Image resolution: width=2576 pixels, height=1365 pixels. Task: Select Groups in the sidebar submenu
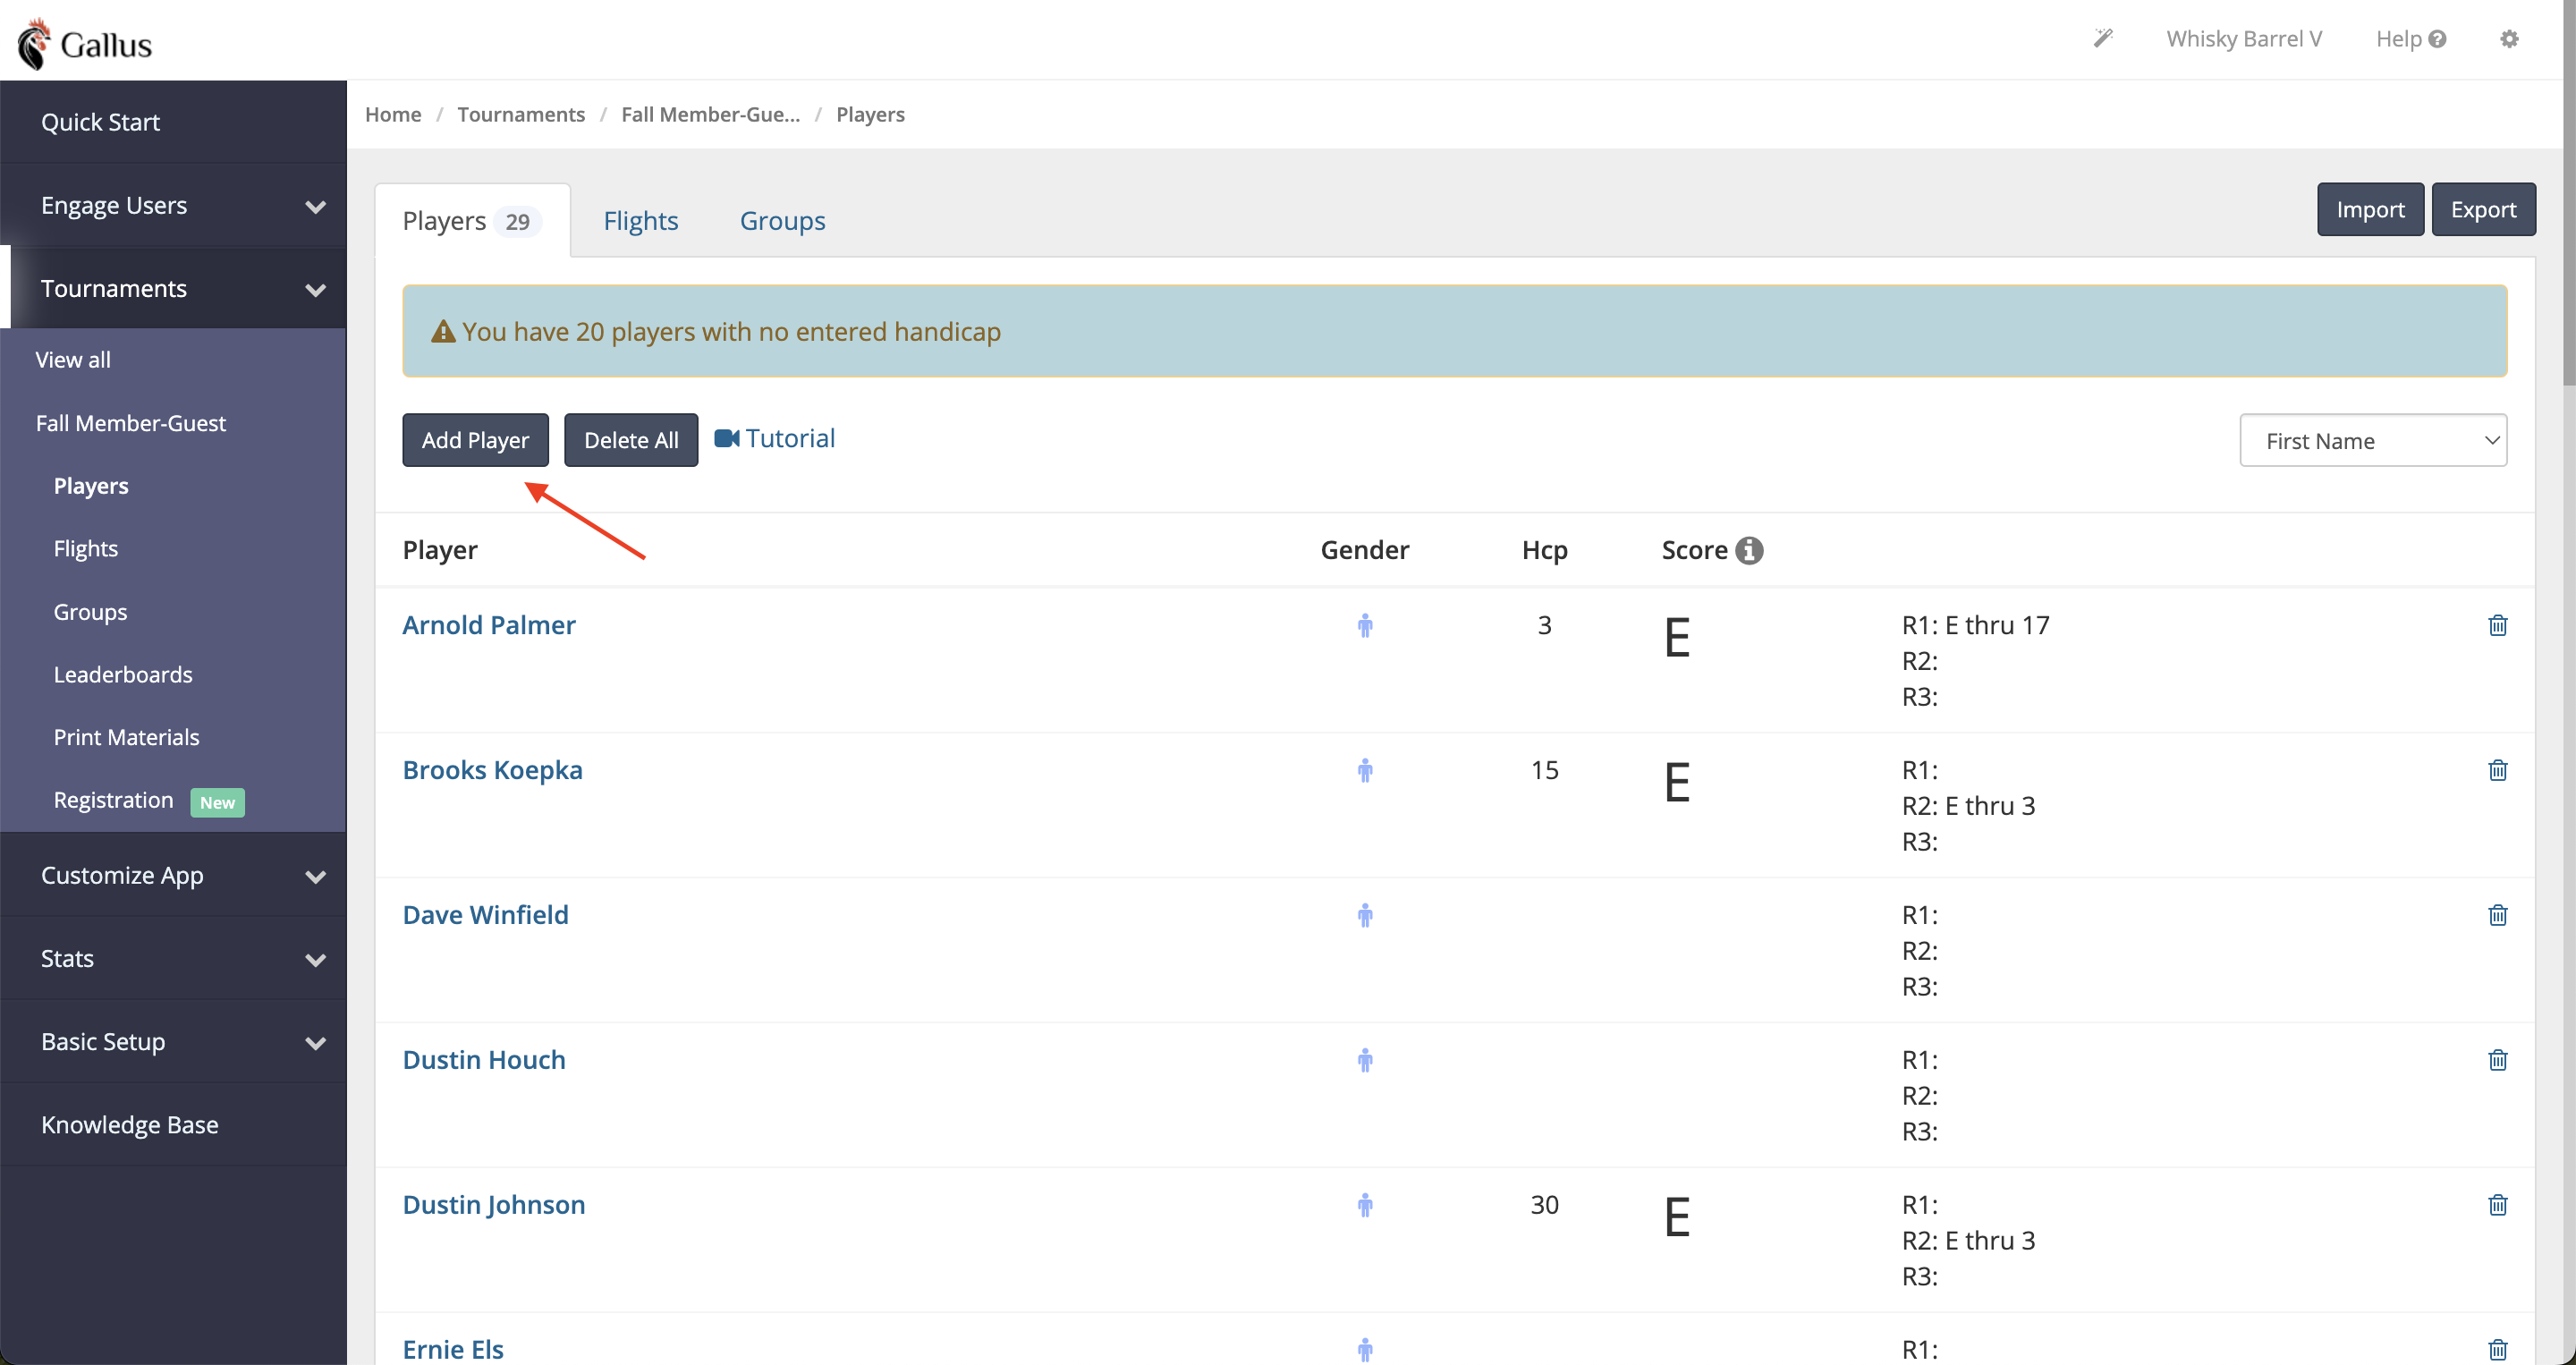[90, 612]
